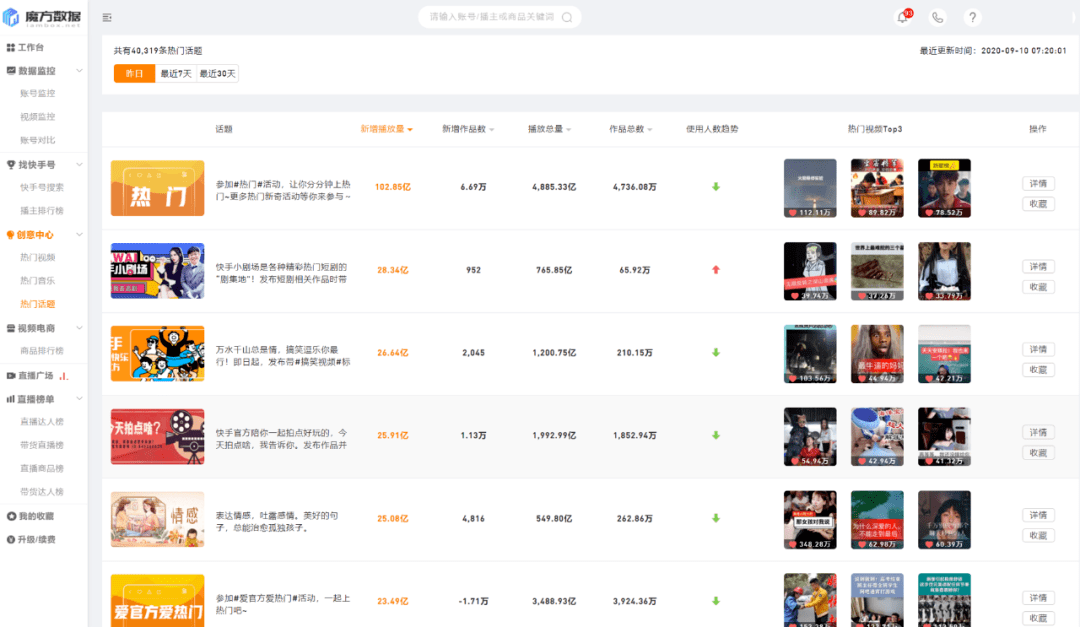Collapse the sidebar with the menu fold icon
1080x627 pixels.
coord(107,17)
